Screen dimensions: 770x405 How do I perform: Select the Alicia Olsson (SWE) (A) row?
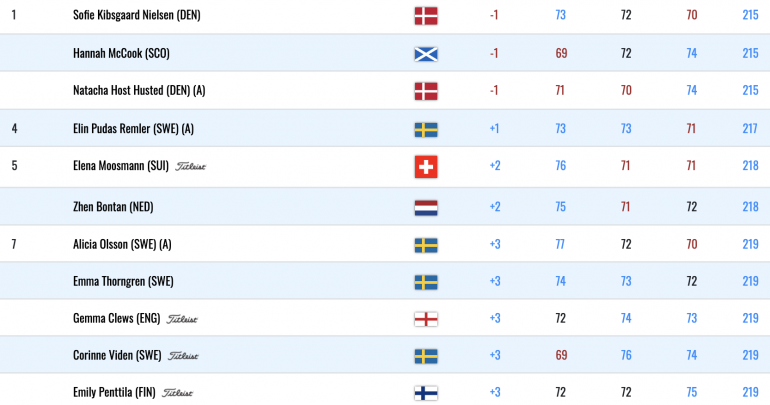[x=385, y=244]
